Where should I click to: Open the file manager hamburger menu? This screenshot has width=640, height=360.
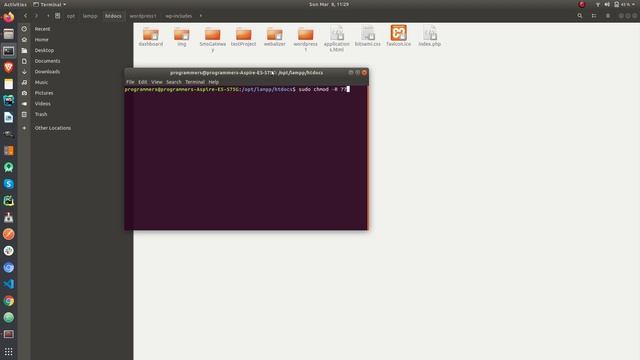pos(608,16)
